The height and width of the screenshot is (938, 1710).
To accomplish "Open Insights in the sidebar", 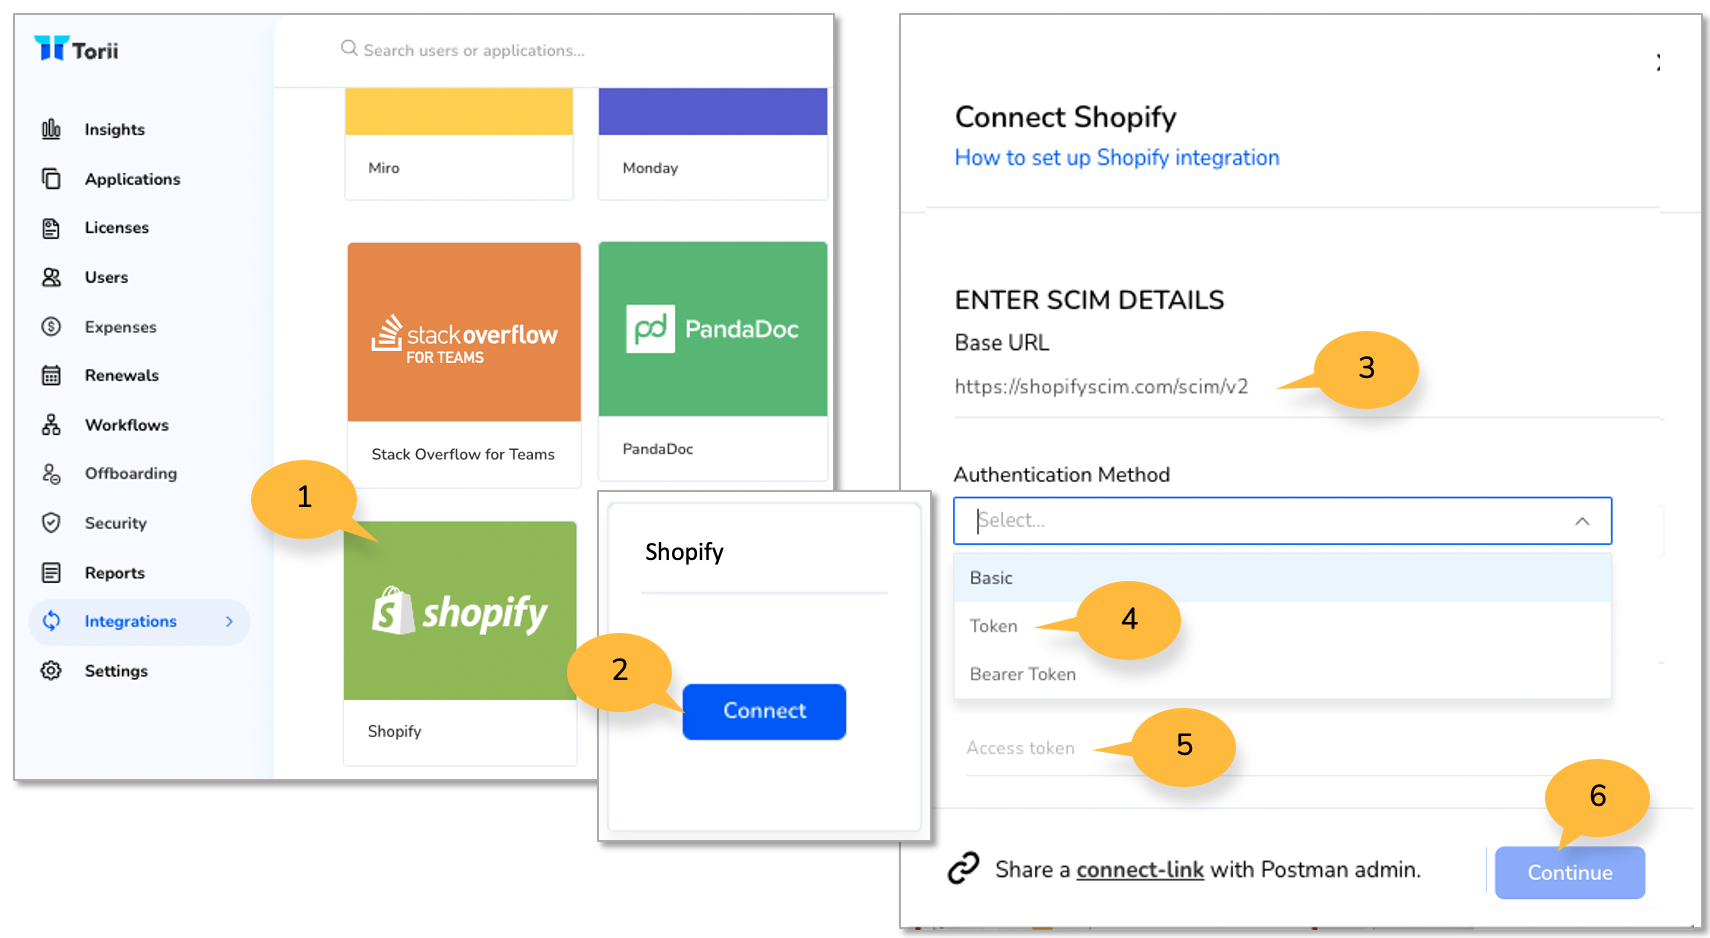I will pyautogui.click(x=114, y=129).
